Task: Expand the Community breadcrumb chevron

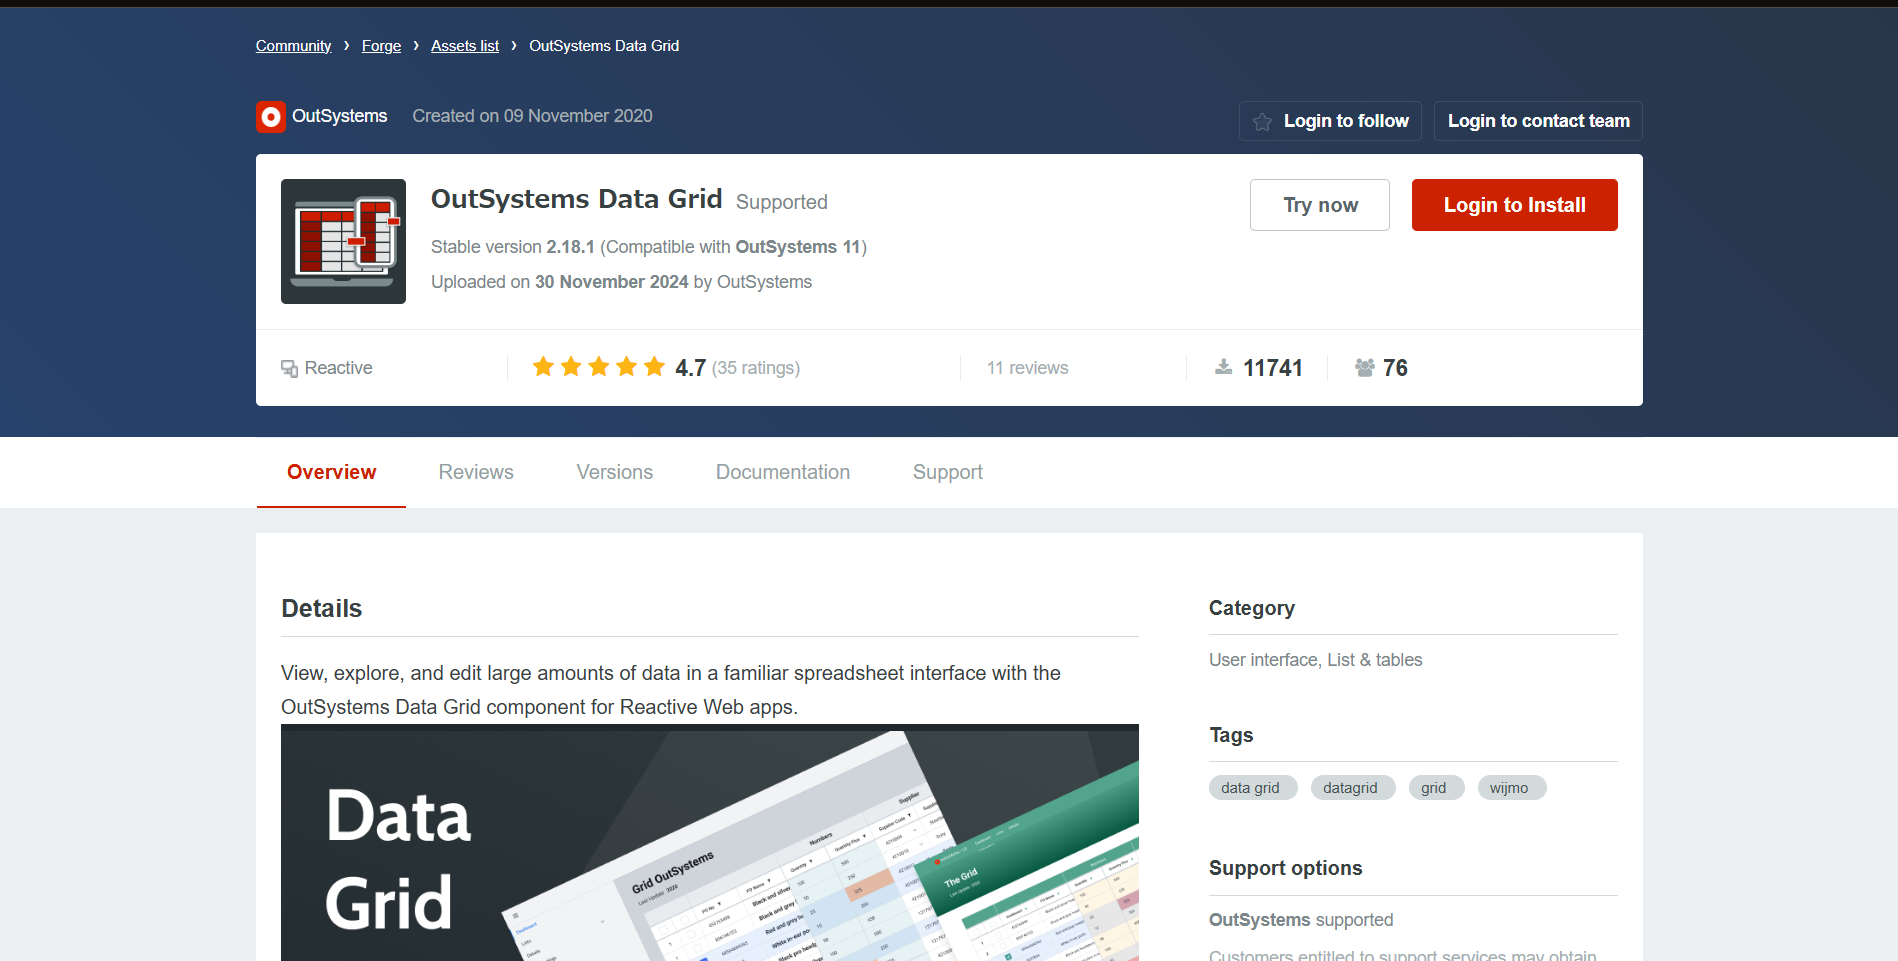Action: (x=345, y=45)
